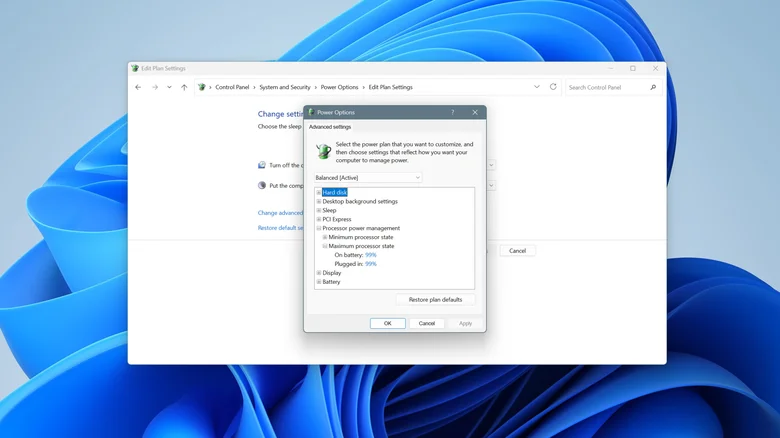Confirm with OK in Power Options

click(388, 324)
